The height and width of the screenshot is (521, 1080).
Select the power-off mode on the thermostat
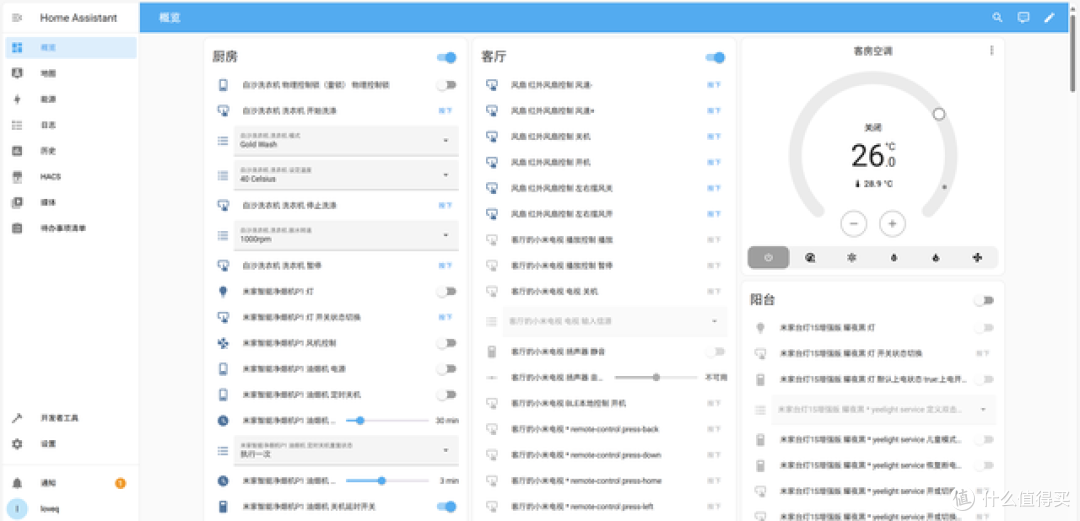pyautogui.click(x=769, y=257)
